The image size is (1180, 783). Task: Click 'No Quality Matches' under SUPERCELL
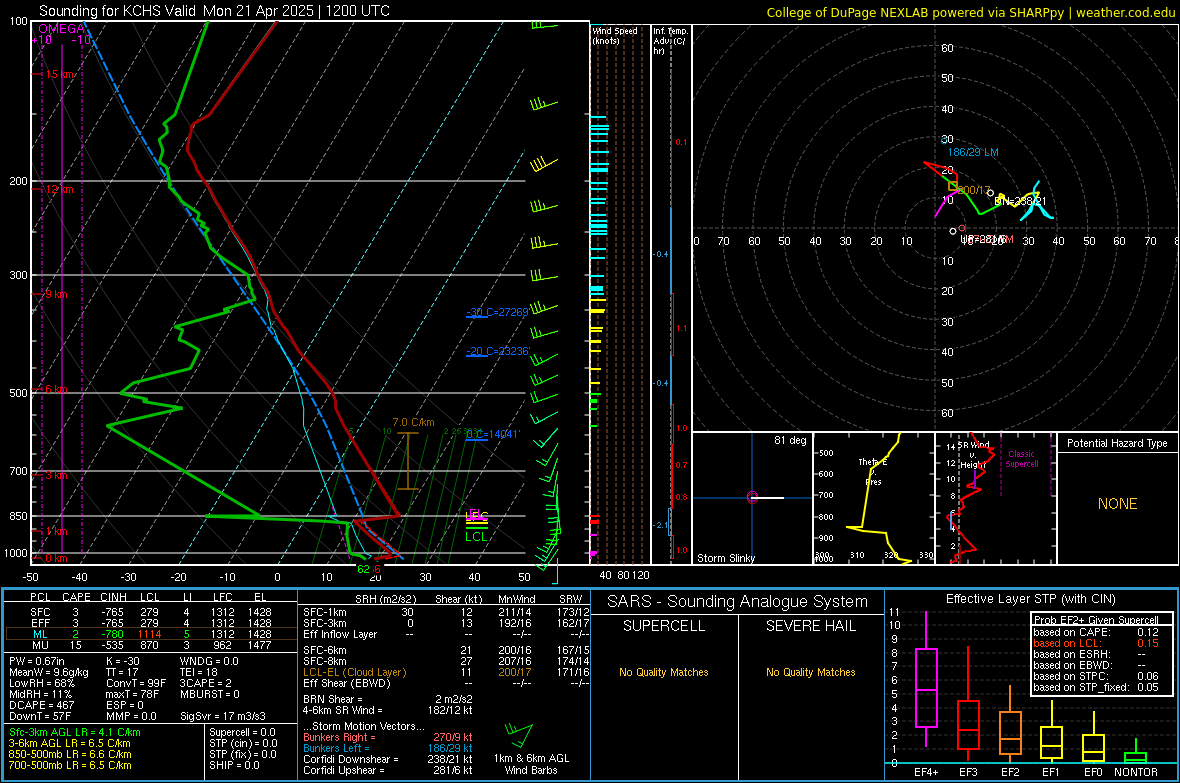click(x=664, y=672)
